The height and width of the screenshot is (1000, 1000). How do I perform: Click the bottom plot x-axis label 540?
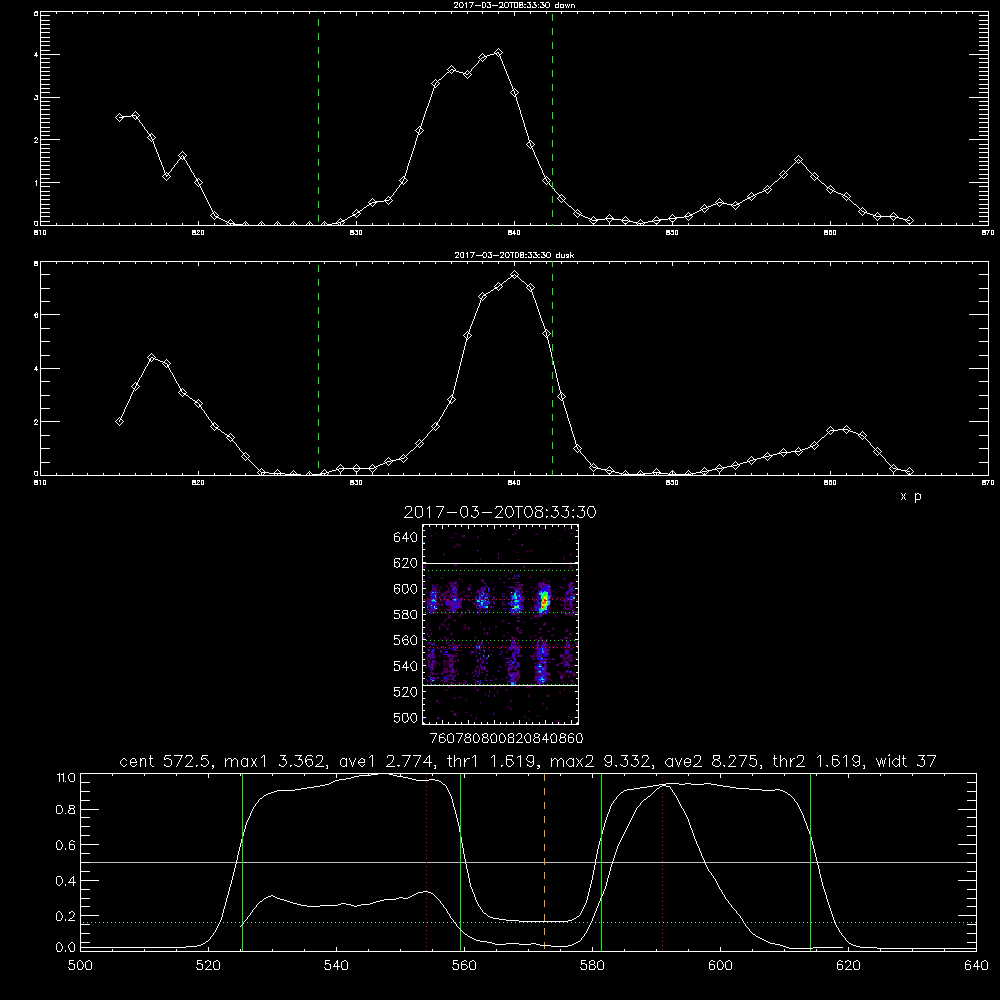tap(336, 966)
